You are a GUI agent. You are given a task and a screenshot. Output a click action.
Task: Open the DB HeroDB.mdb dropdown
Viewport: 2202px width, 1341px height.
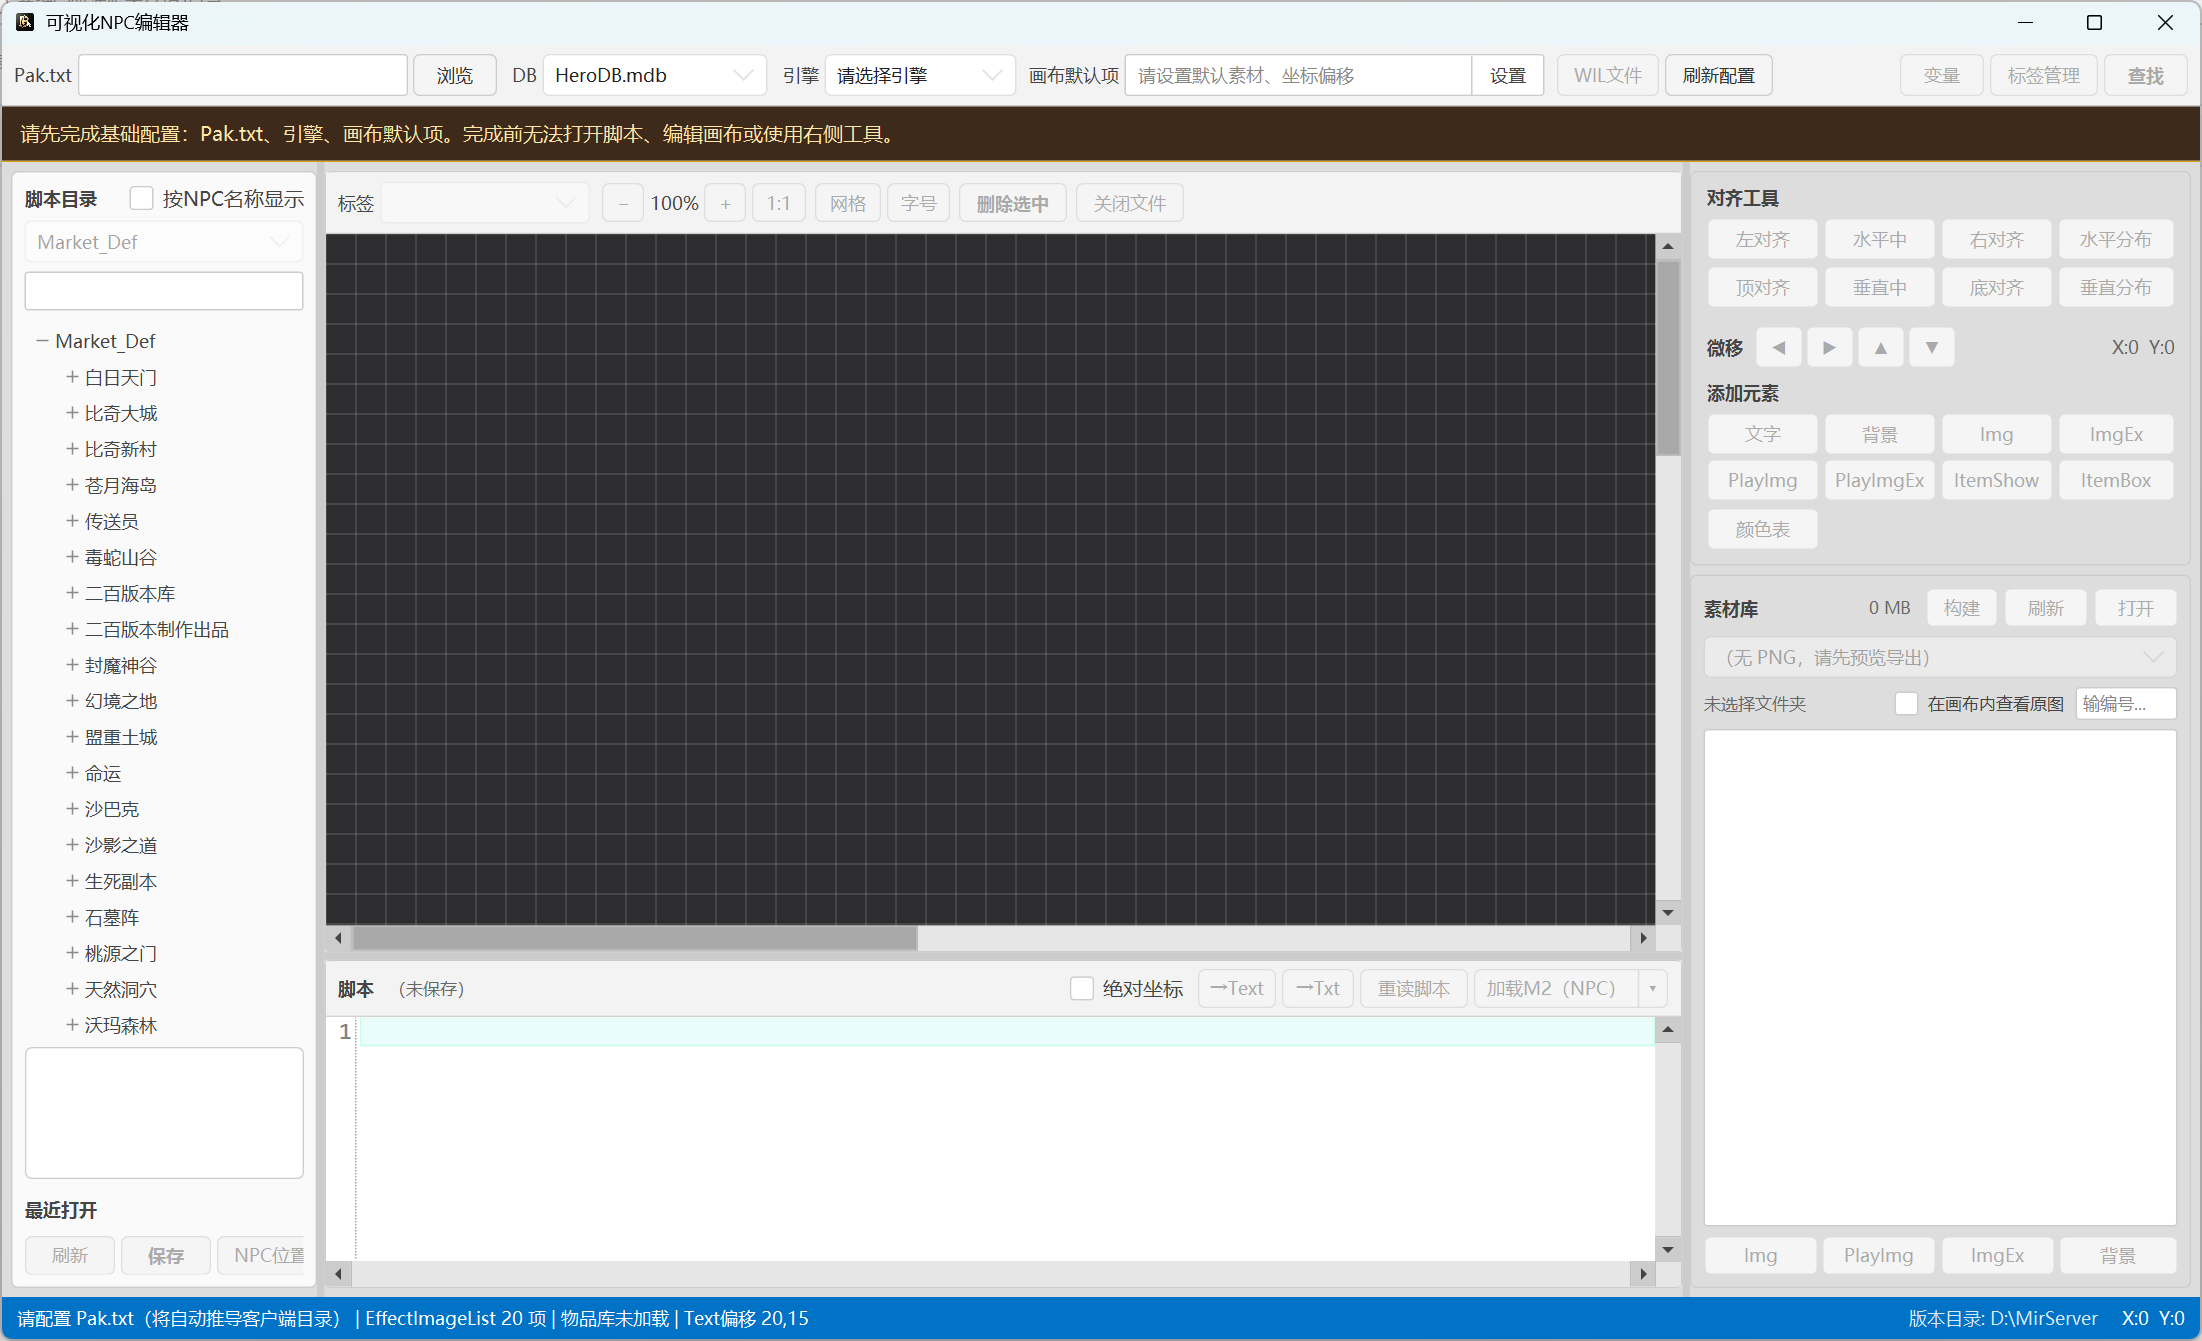pyautogui.click(x=654, y=76)
